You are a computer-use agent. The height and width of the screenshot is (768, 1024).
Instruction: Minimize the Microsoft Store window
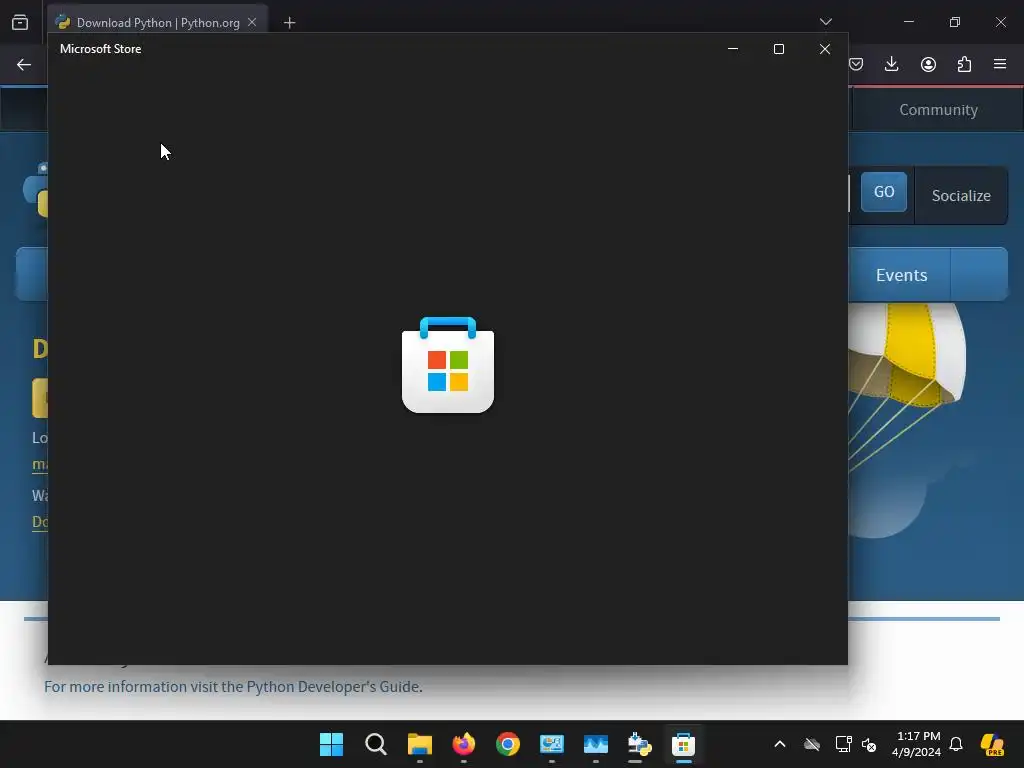(733, 49)
